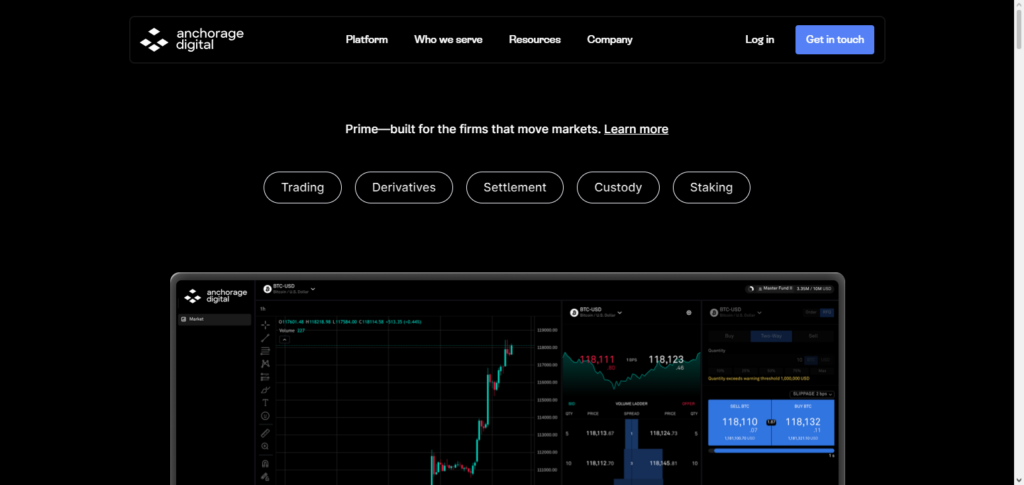Select the text annotation tool
Image resolution: width=1024 pixels, height=485 pixels.
pyautogui.click(x=265, y=402)
